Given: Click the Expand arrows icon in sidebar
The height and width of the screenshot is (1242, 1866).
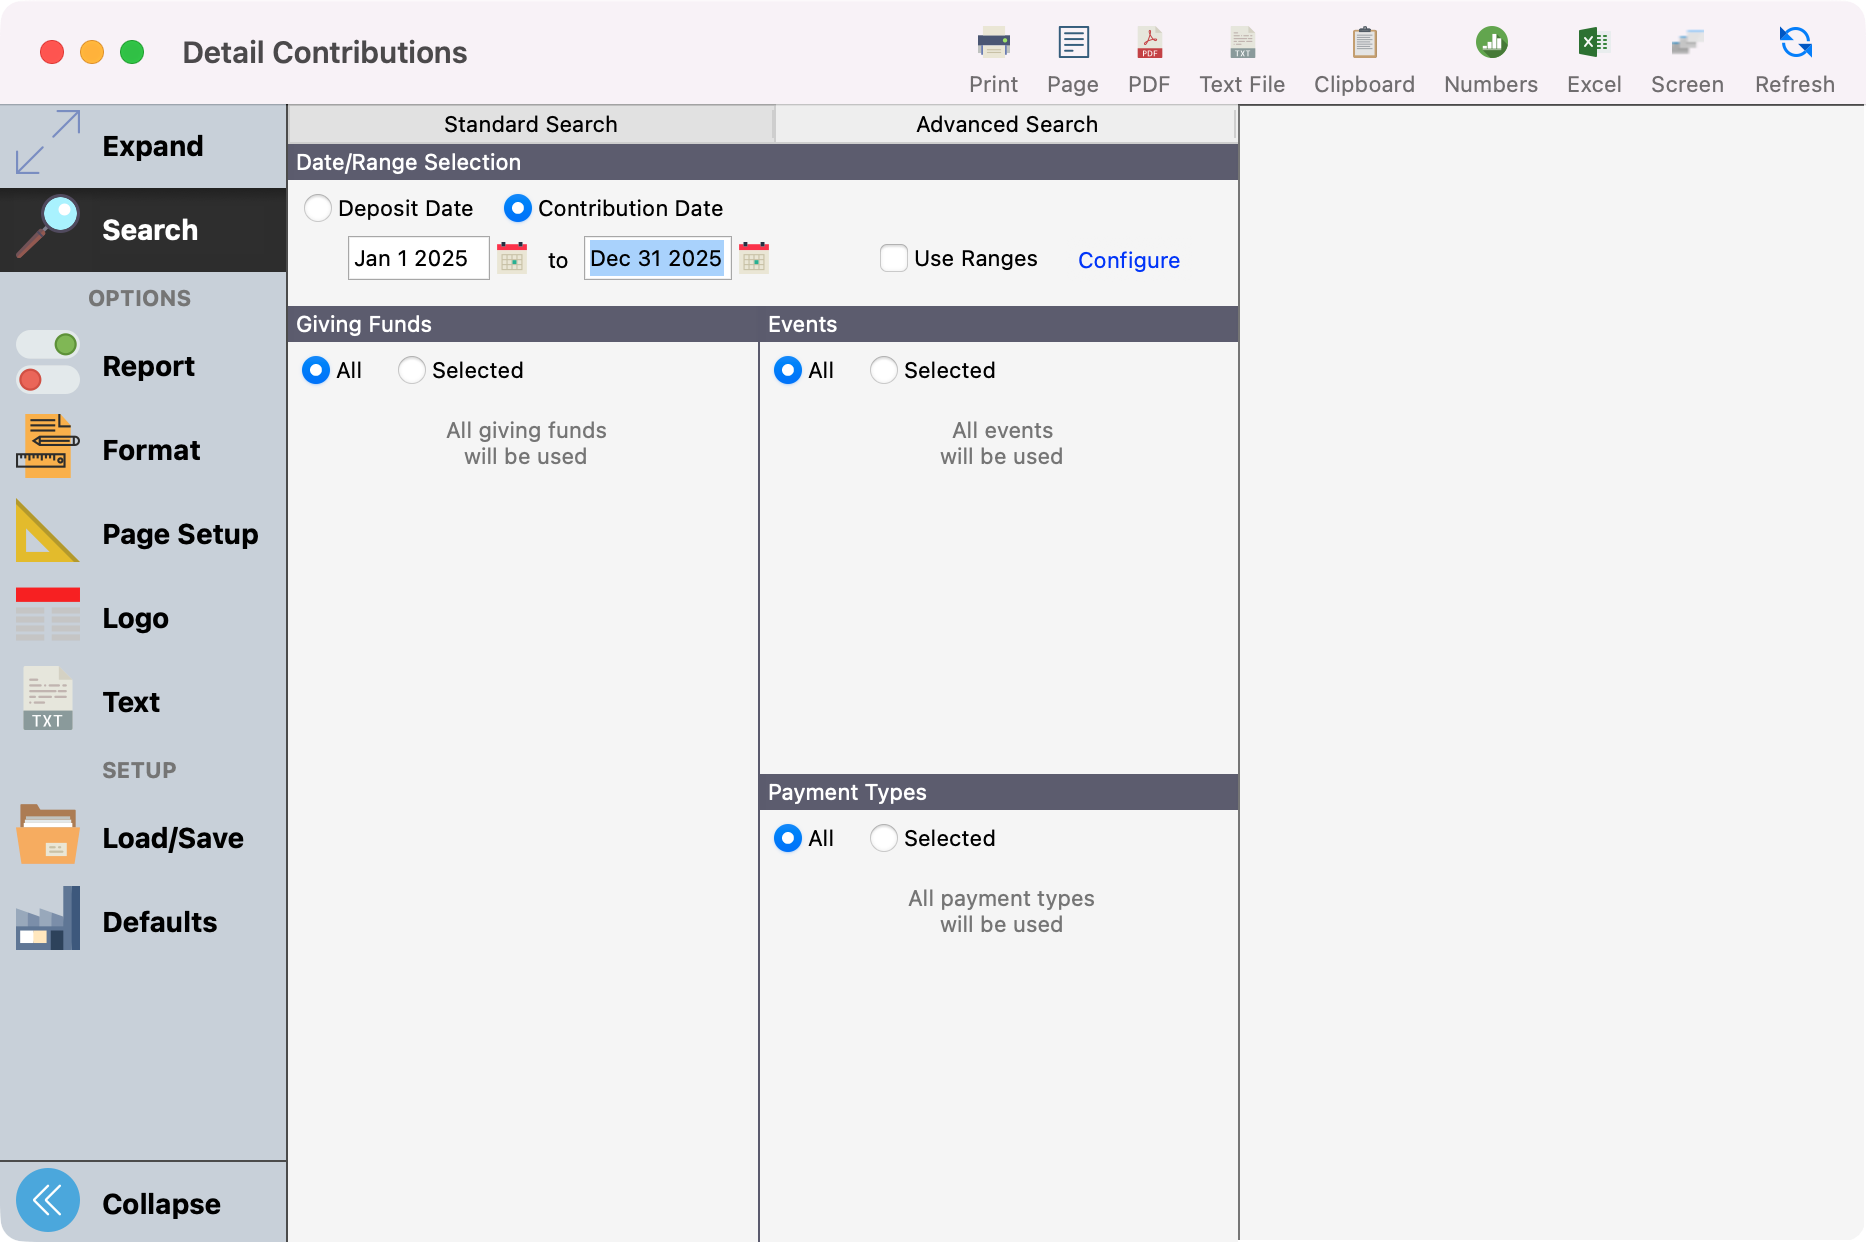Looking at the screenshot, I should click(48, 143).
